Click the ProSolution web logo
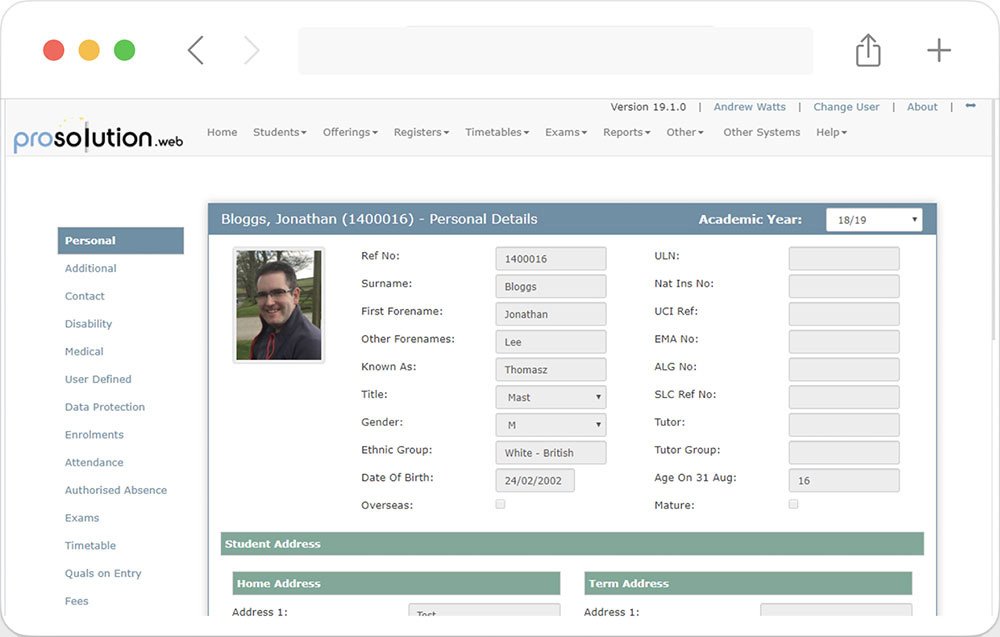This screenshot has height=637, width=1000. point(98,137)
